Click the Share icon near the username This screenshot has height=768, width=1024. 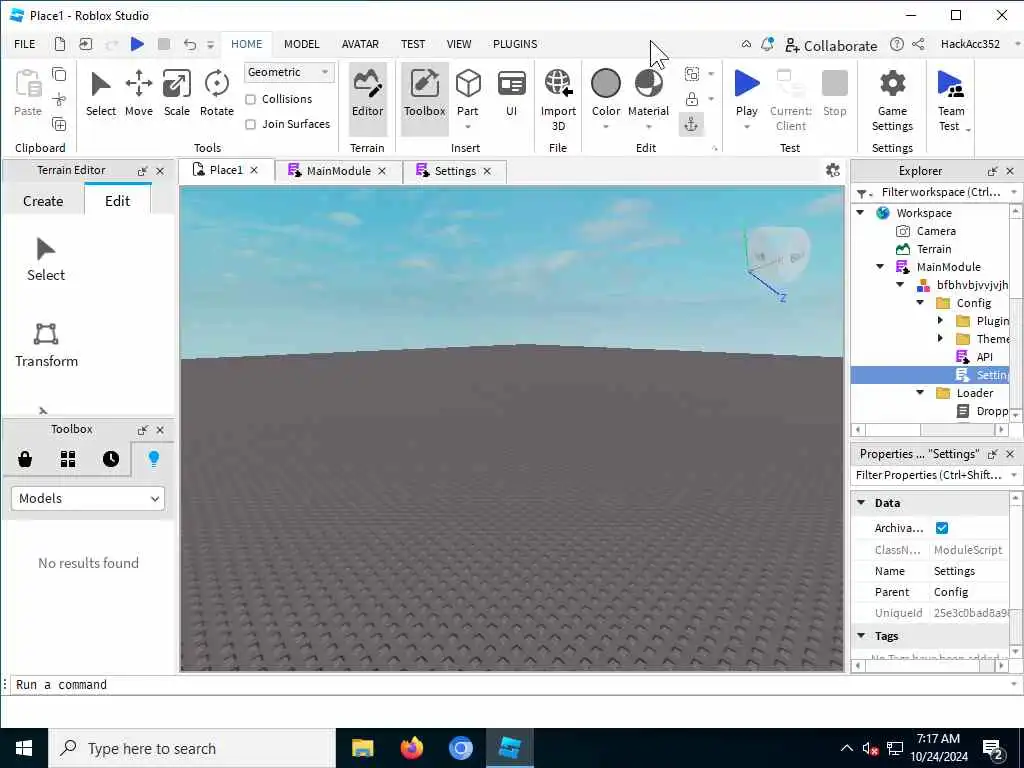[918, 44]
